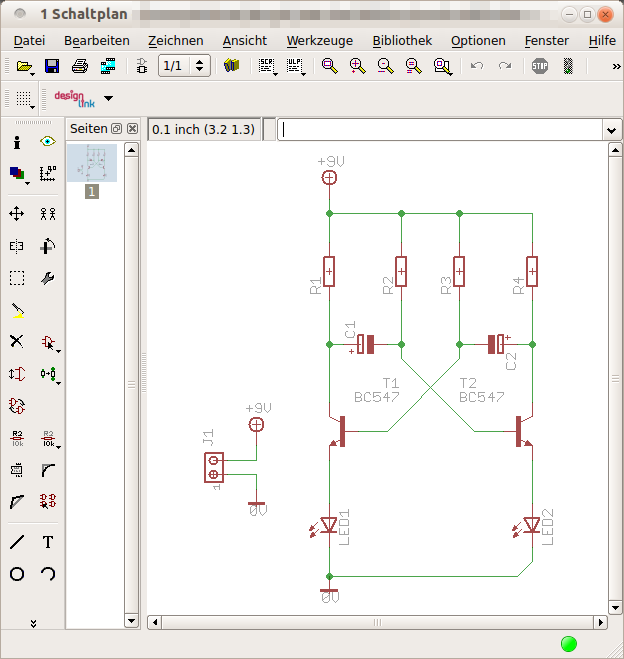
Task: Choose the Circle drawing tool
Action: pos(17,574)
